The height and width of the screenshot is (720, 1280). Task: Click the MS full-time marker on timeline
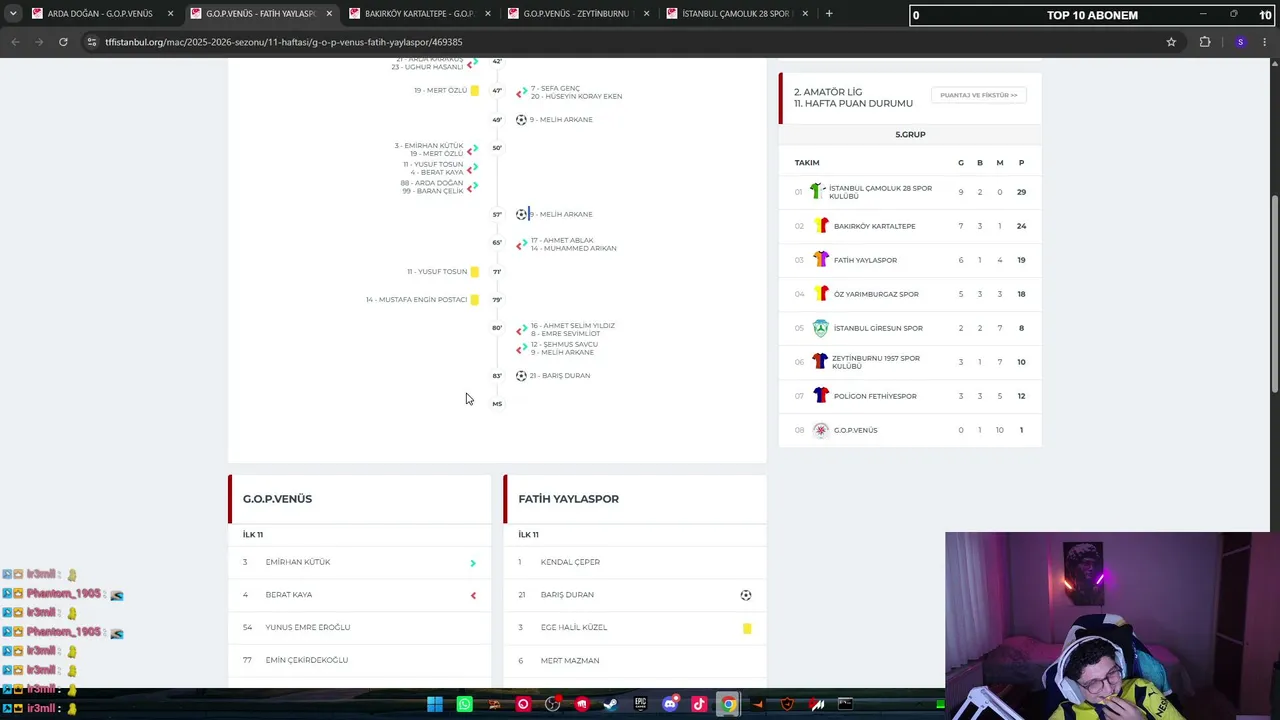[x=497, y=404]
